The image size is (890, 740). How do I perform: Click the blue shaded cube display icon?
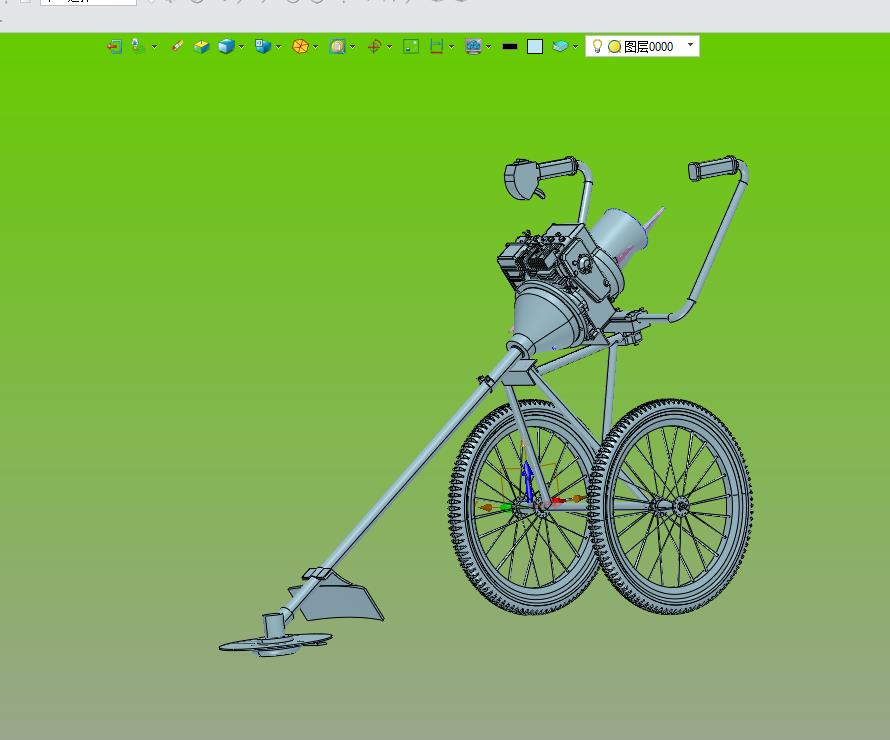[226, 46]
